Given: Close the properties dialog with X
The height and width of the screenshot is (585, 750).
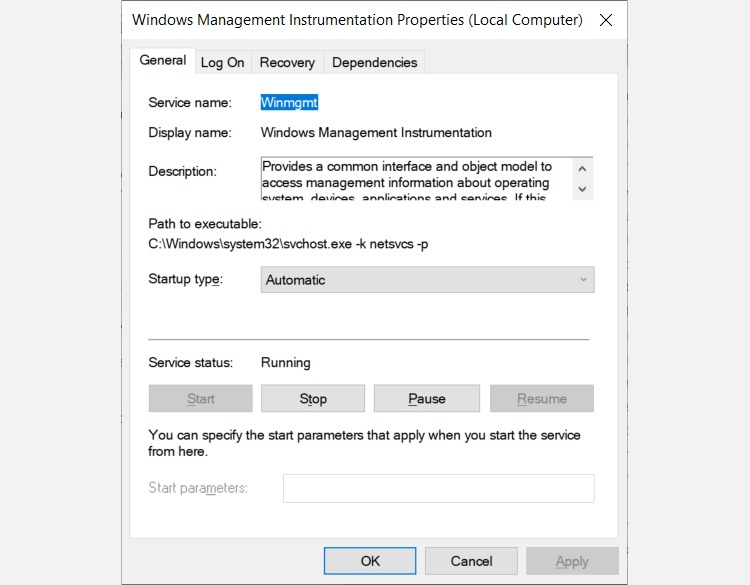Looking at the screenshot, I should tap(606, 20).
